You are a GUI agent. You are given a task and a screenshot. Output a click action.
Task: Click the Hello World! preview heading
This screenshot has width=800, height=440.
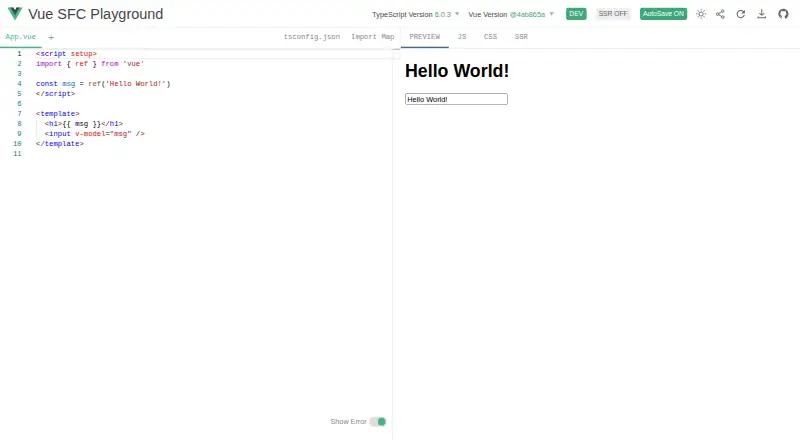tap(457, 71)
